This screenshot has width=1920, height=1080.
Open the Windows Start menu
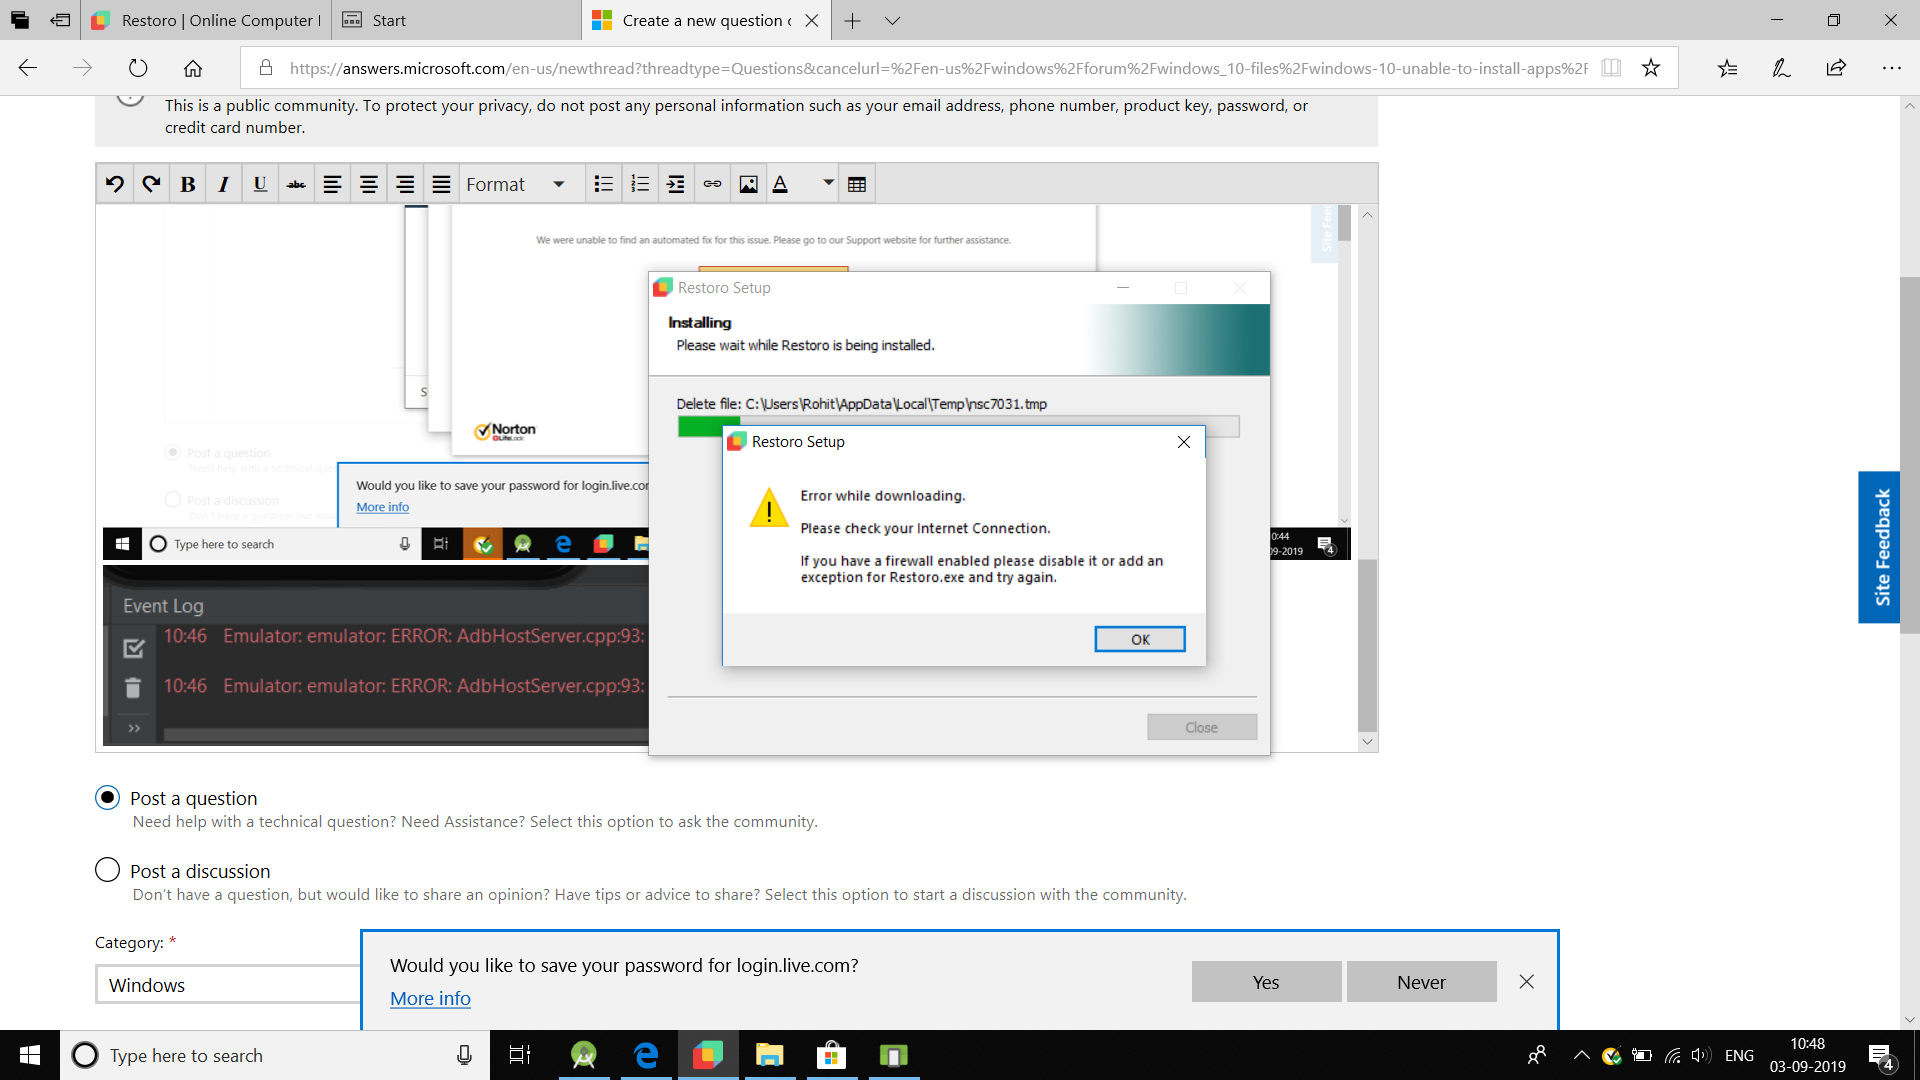30,1055
